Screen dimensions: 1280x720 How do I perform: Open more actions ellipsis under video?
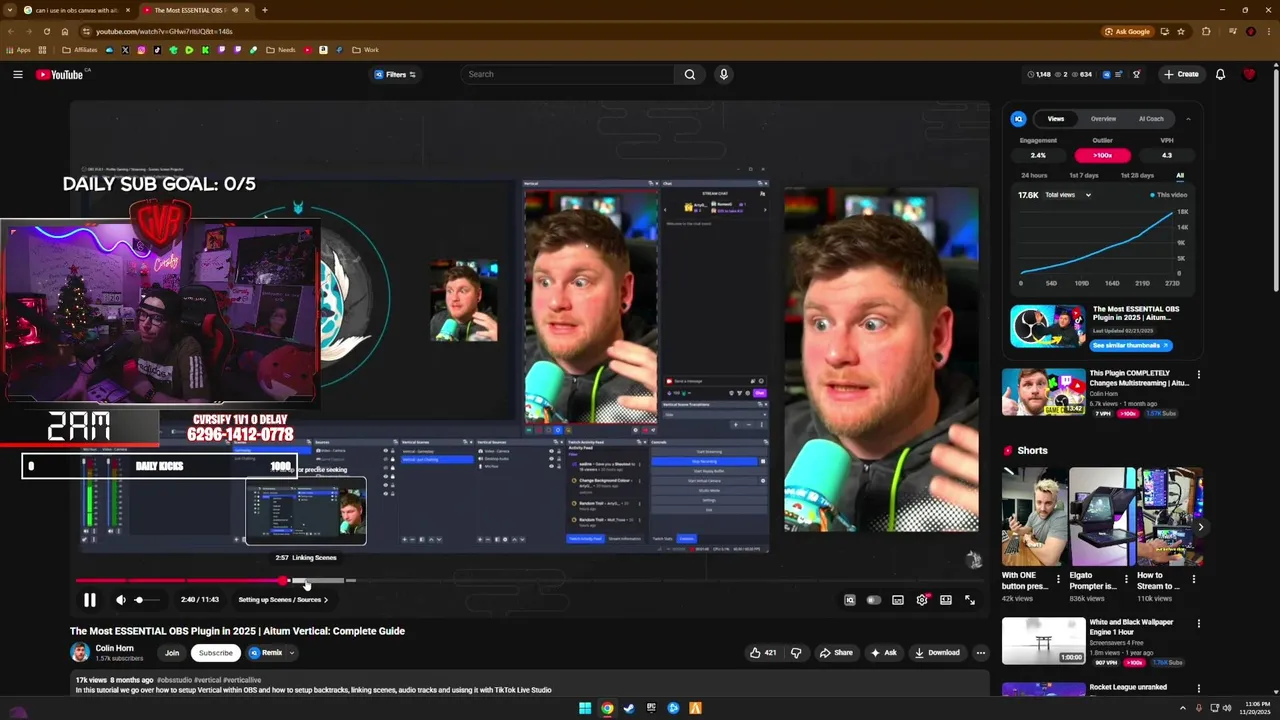pos(980,653)
